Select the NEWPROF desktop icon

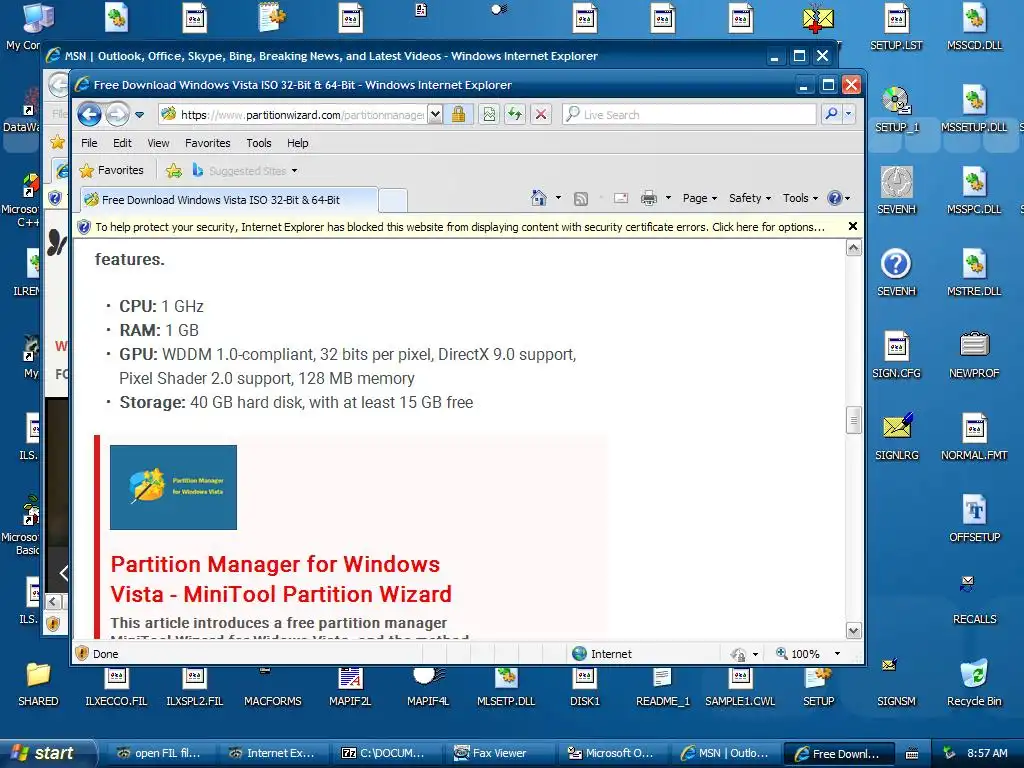[x=974, y=355]
